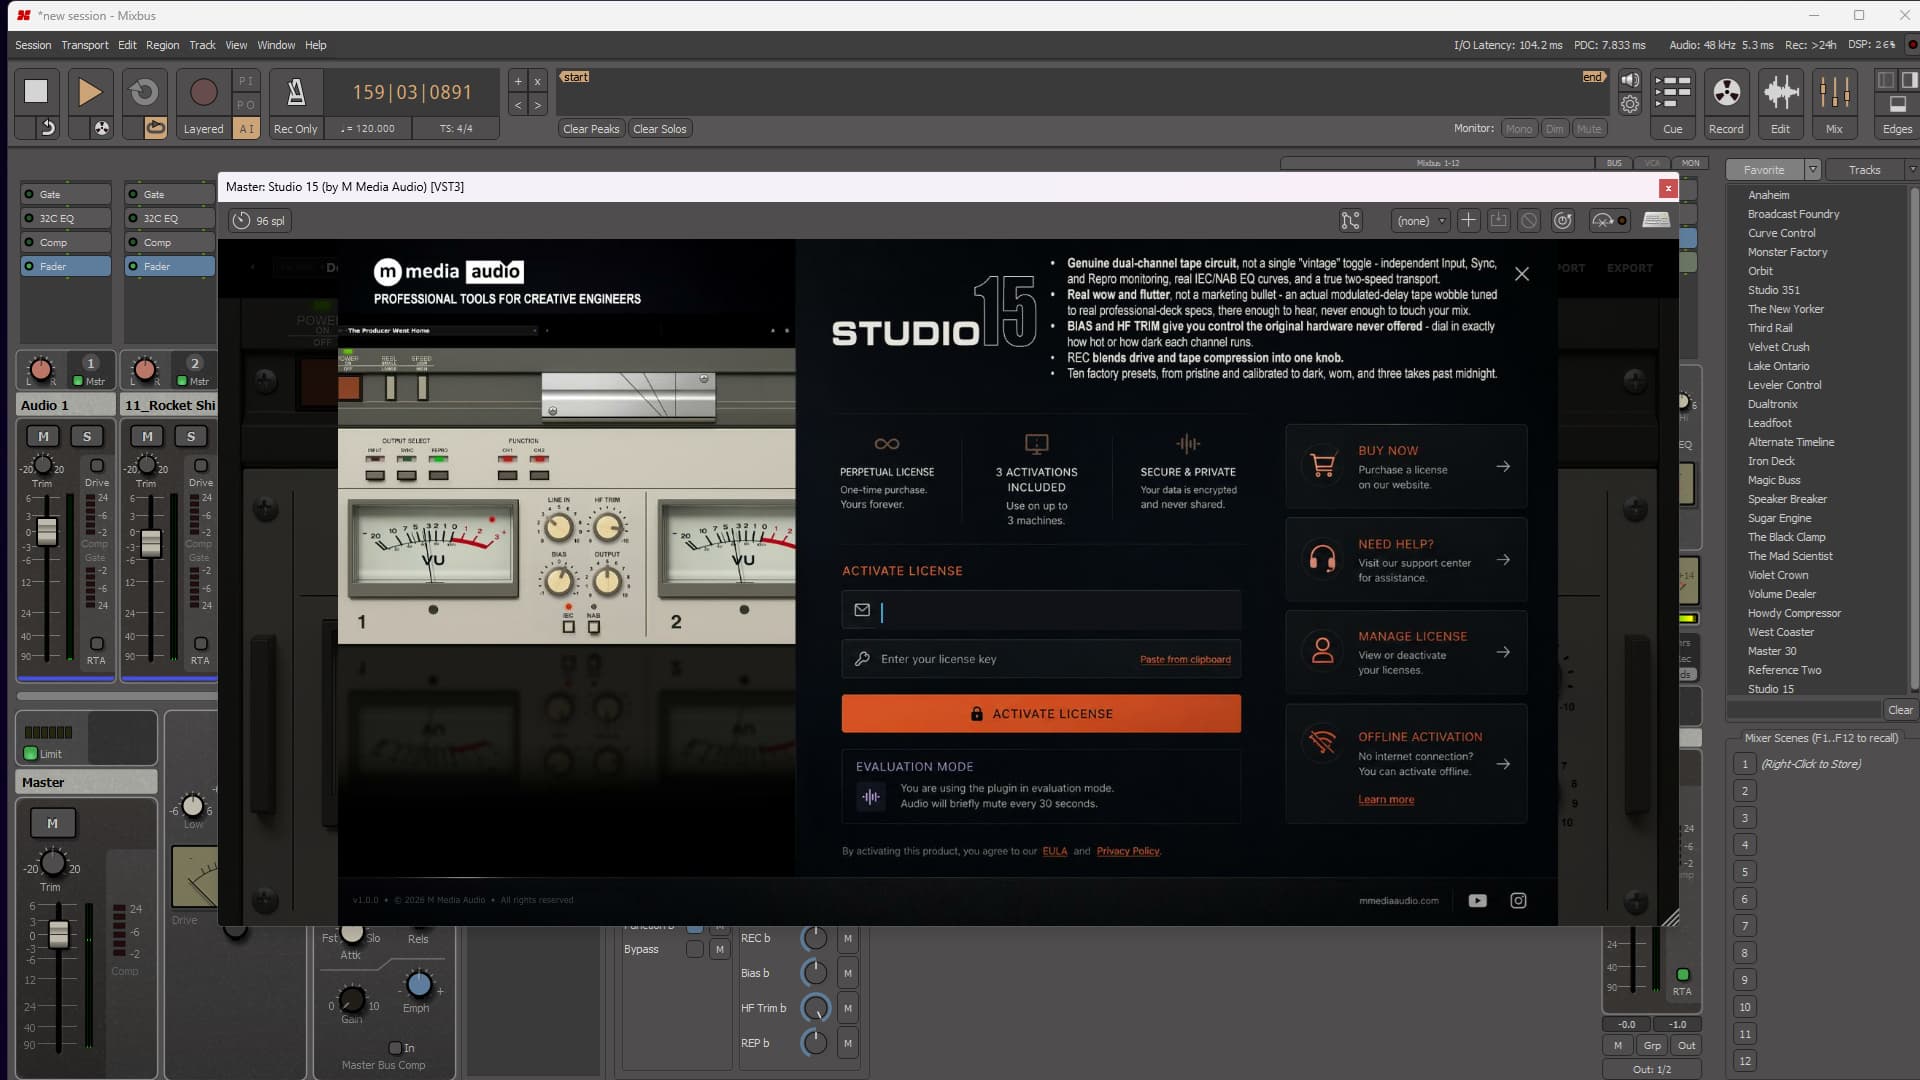Open the Region menu

(x=162, y=45)
